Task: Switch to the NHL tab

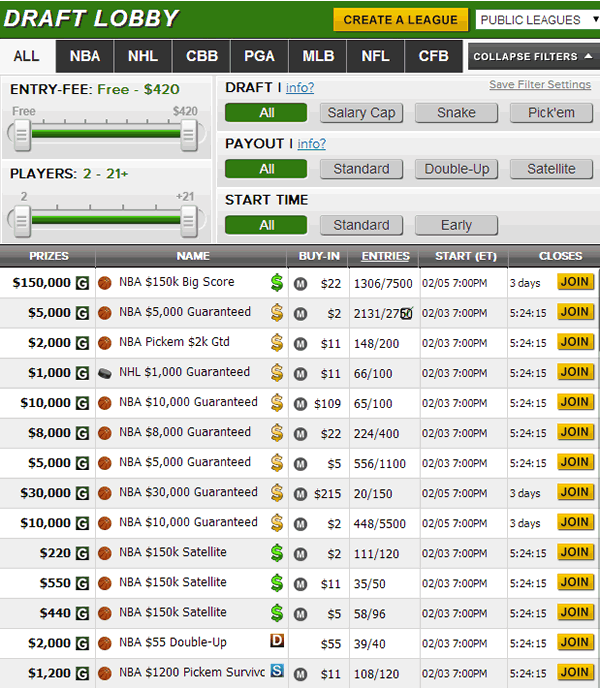Action: 143,56
